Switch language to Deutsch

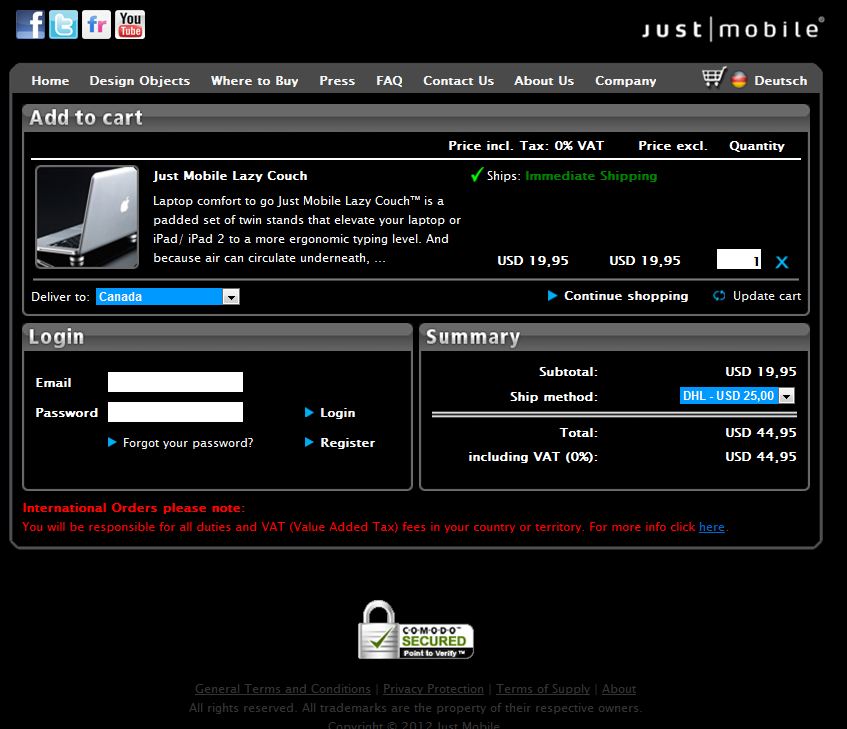click(x=781, y=81)
